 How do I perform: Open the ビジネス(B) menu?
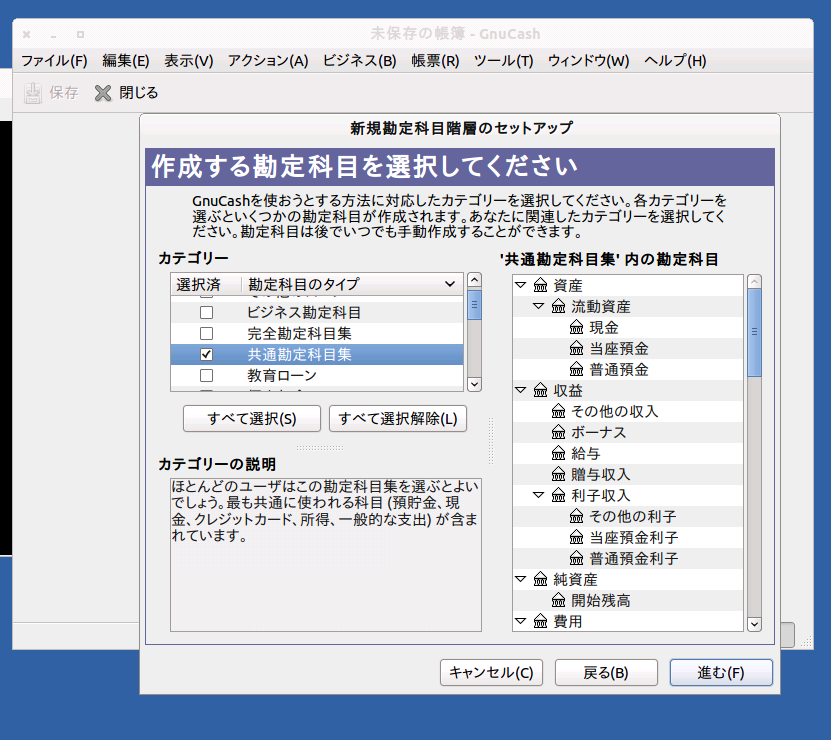(x=359, y=61)
